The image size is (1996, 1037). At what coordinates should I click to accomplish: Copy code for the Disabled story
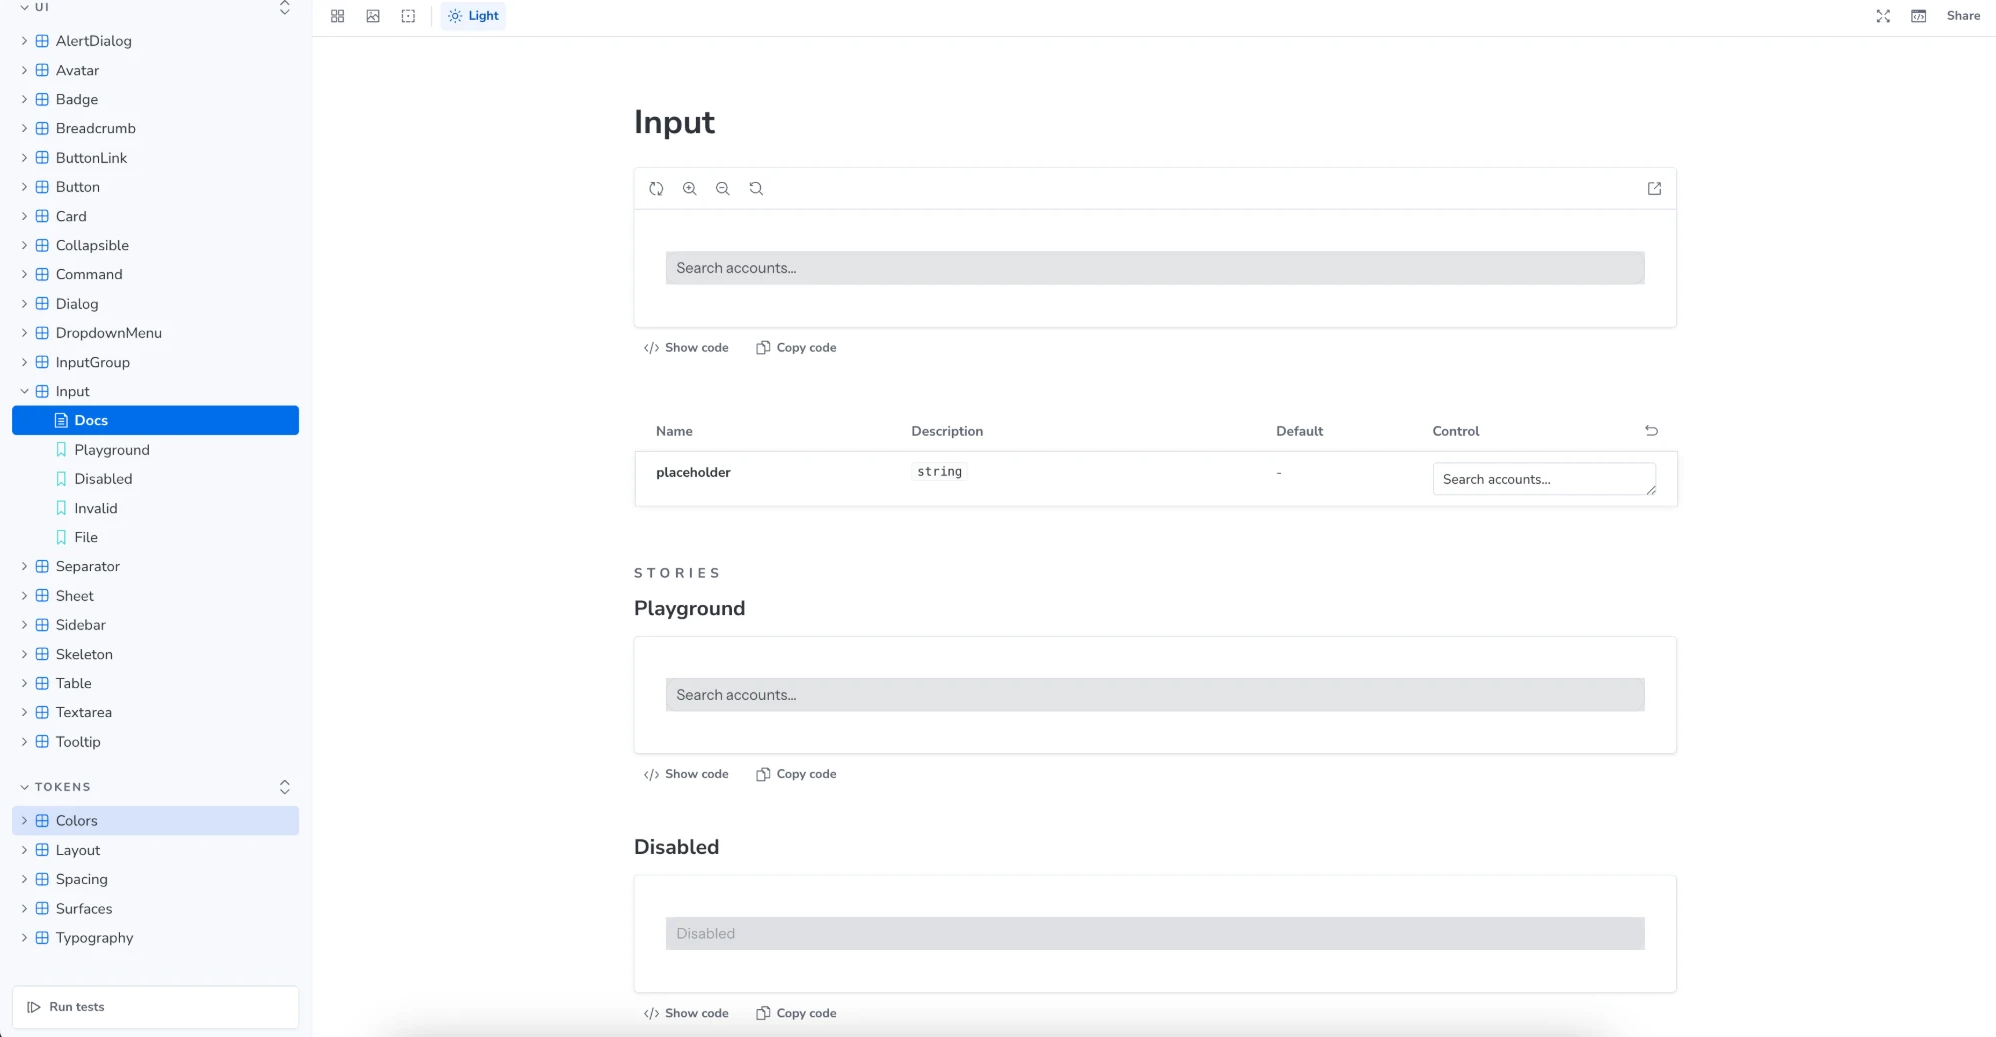(x=796, y=1013)
